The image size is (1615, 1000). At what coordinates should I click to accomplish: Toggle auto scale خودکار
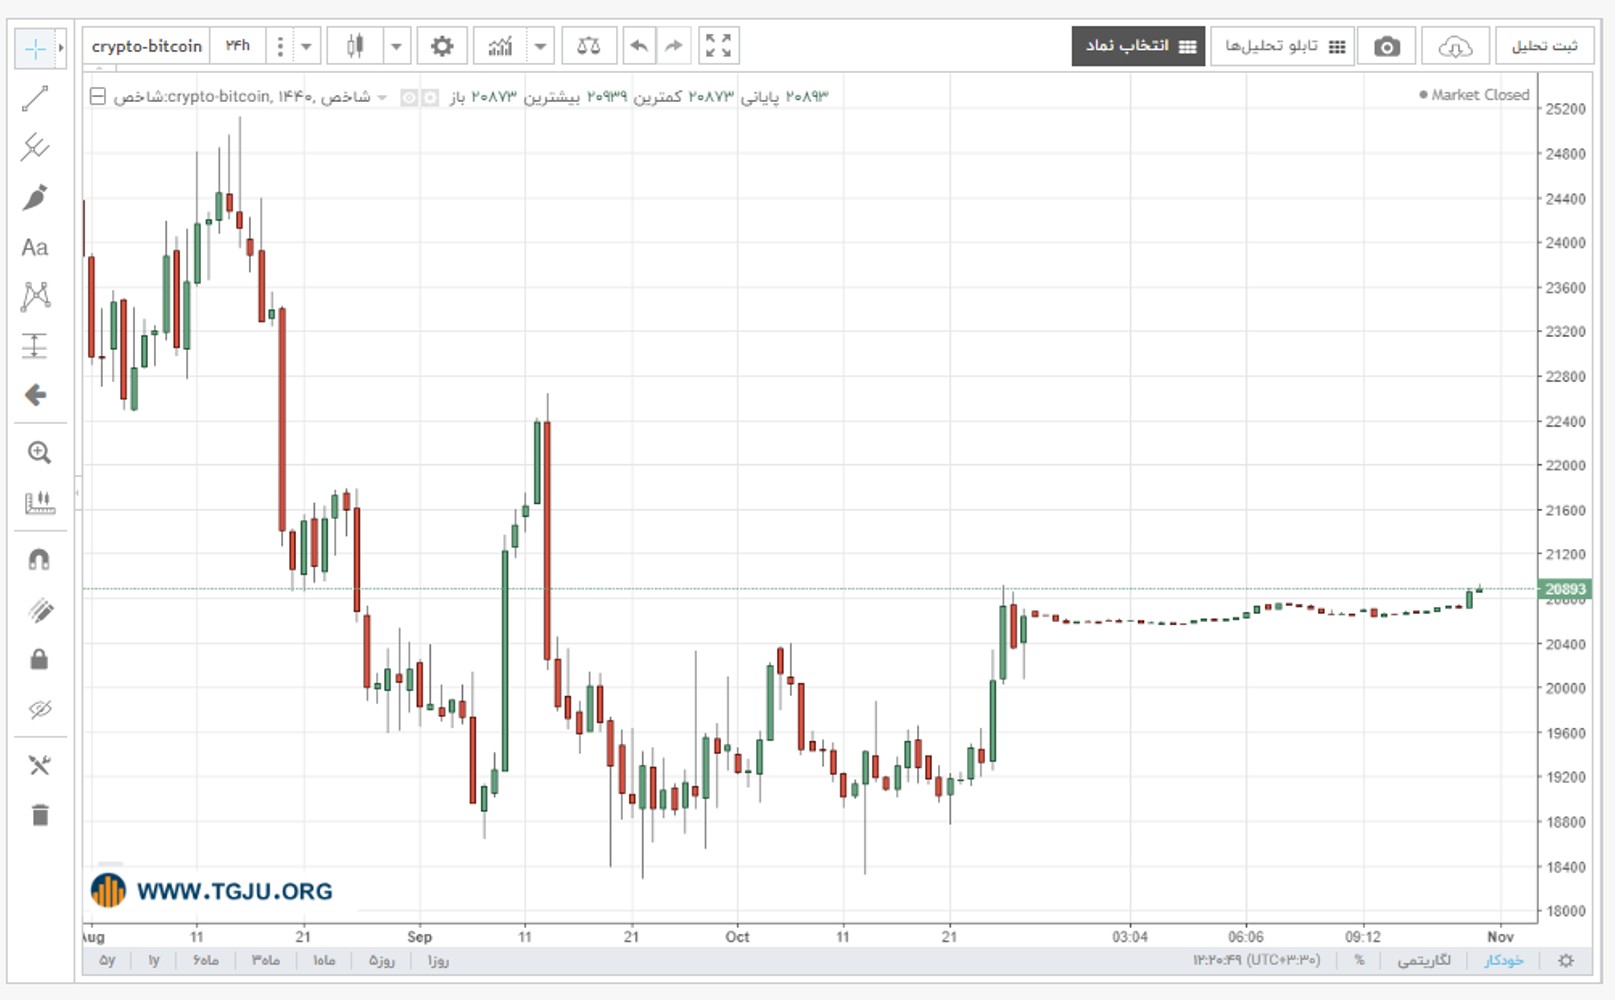[1504, 960]
